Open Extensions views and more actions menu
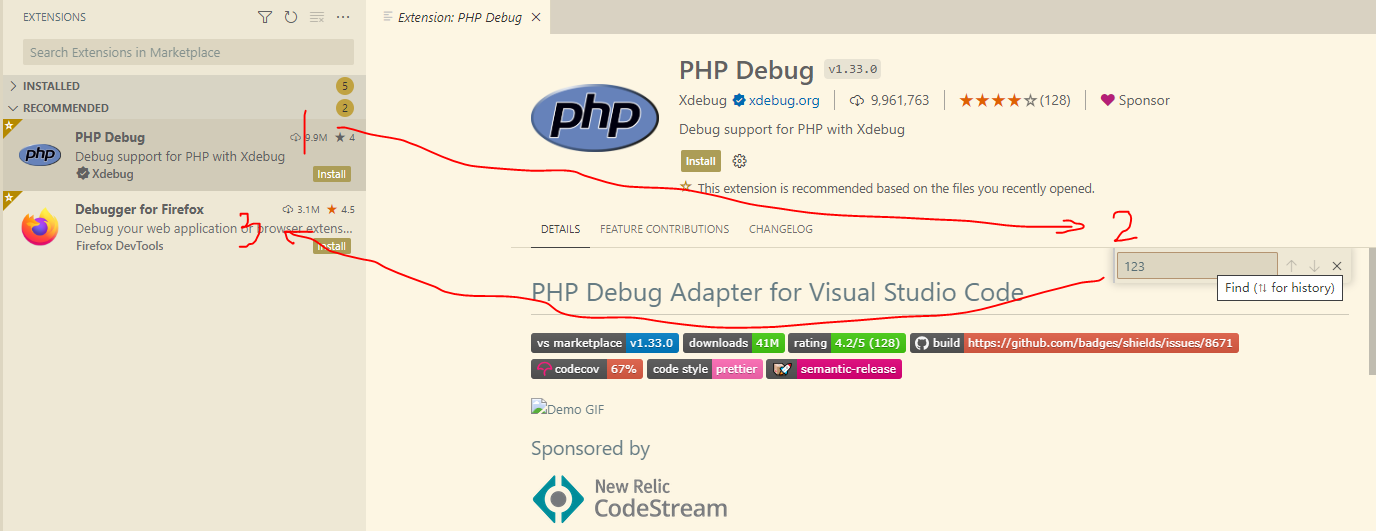The image size is (1376, 531). point(344,17)
